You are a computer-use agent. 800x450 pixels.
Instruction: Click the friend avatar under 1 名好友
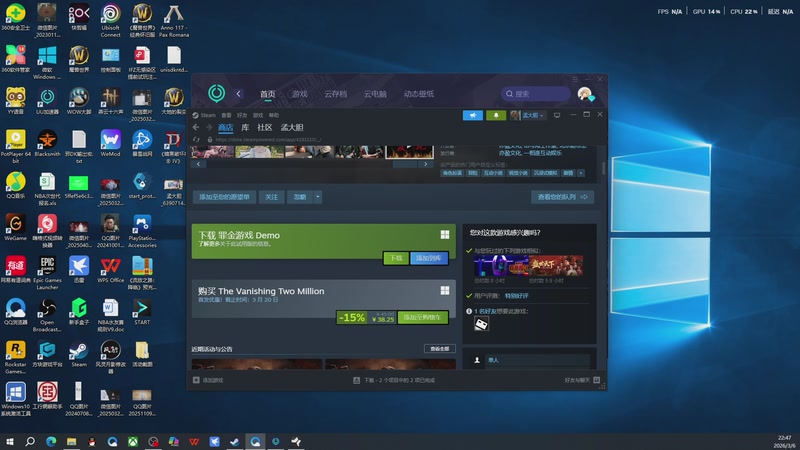[481, 324]
